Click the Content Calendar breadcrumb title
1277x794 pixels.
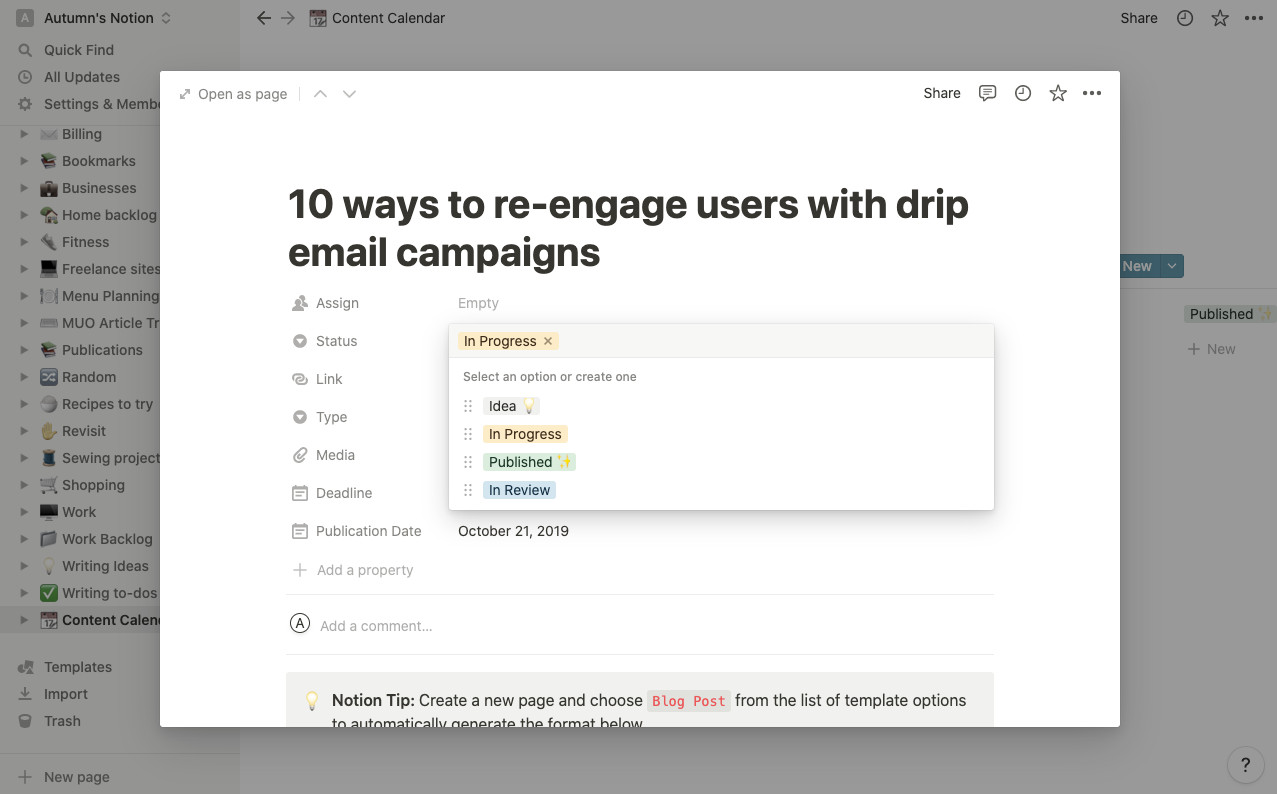point(389,18)
